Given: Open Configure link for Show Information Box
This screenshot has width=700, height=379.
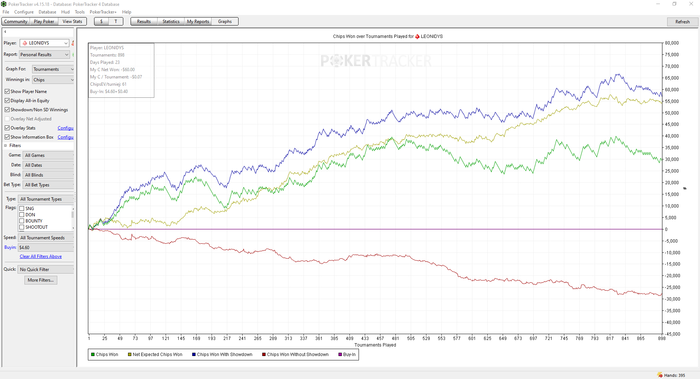Looking at the screenshot, I should (66, 137).
